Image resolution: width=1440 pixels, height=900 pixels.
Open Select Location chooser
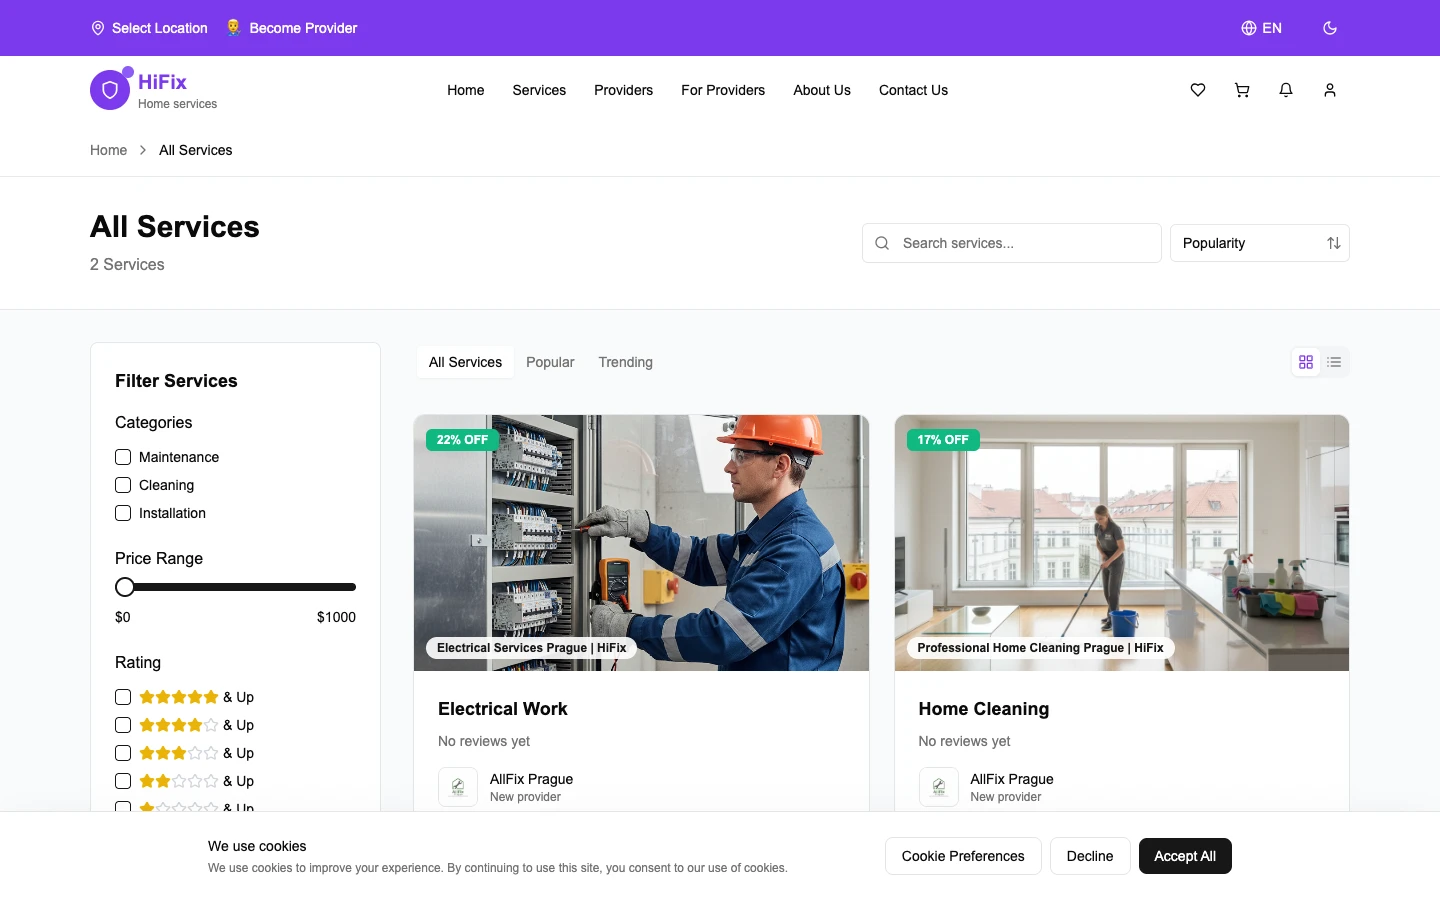click(148, 28)
